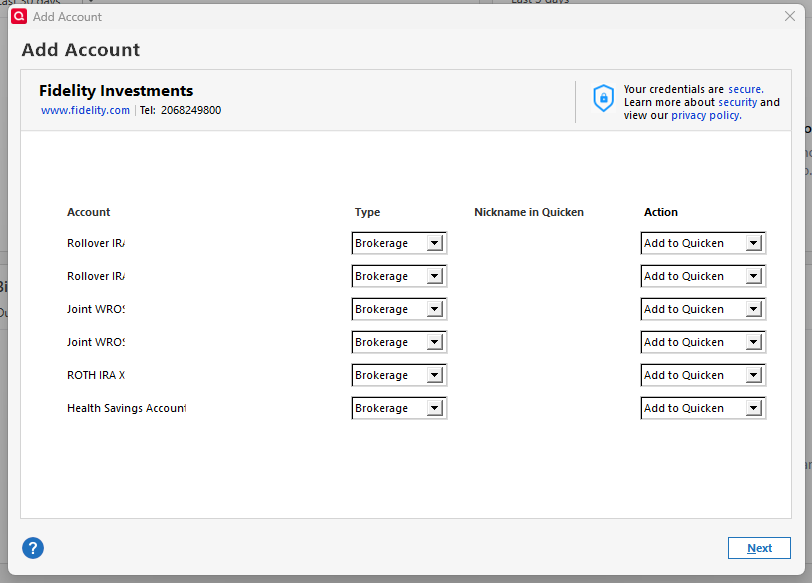Open the www.fidelity.com link
Viewport: 812px width, 583px height.
tap(85, 110)
